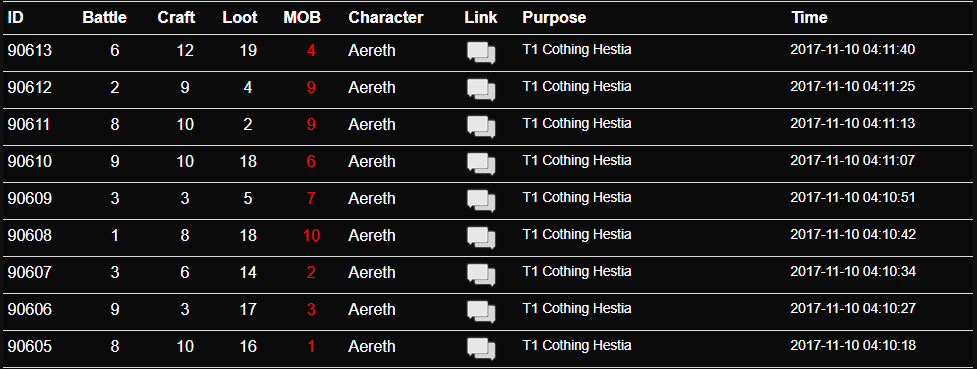Open chat link icon for row 90613

[481, 54]
